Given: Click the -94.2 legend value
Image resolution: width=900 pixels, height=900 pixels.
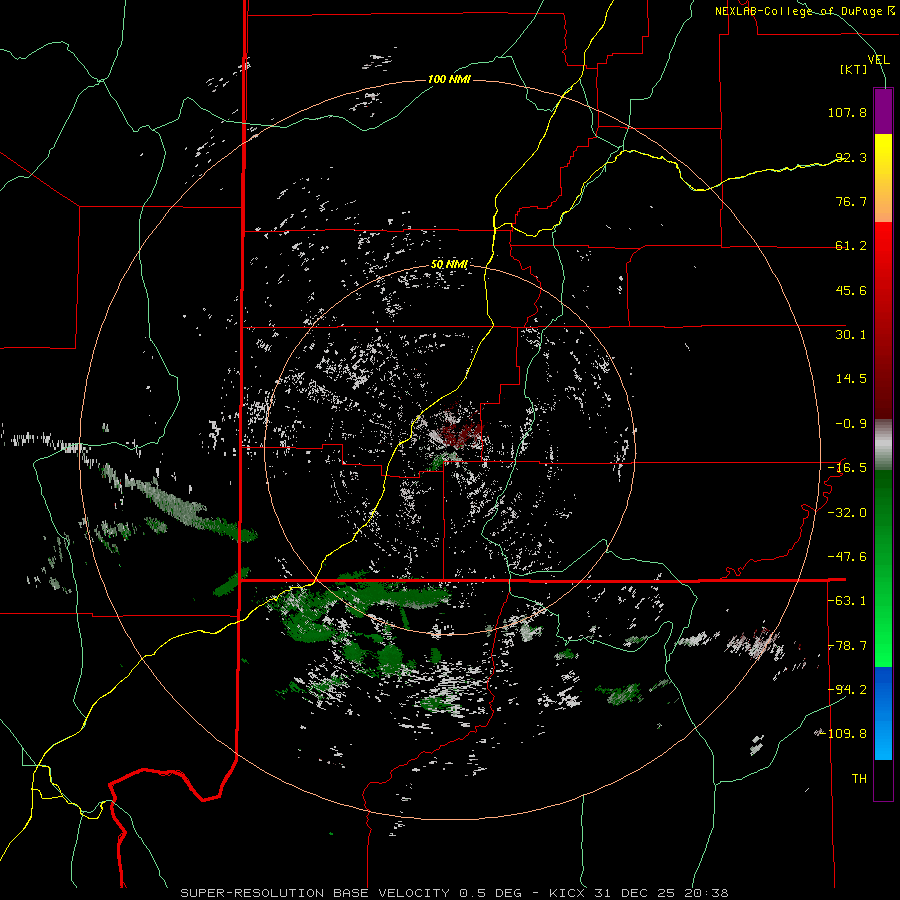Looking at the screenshot, I should 847,690.
